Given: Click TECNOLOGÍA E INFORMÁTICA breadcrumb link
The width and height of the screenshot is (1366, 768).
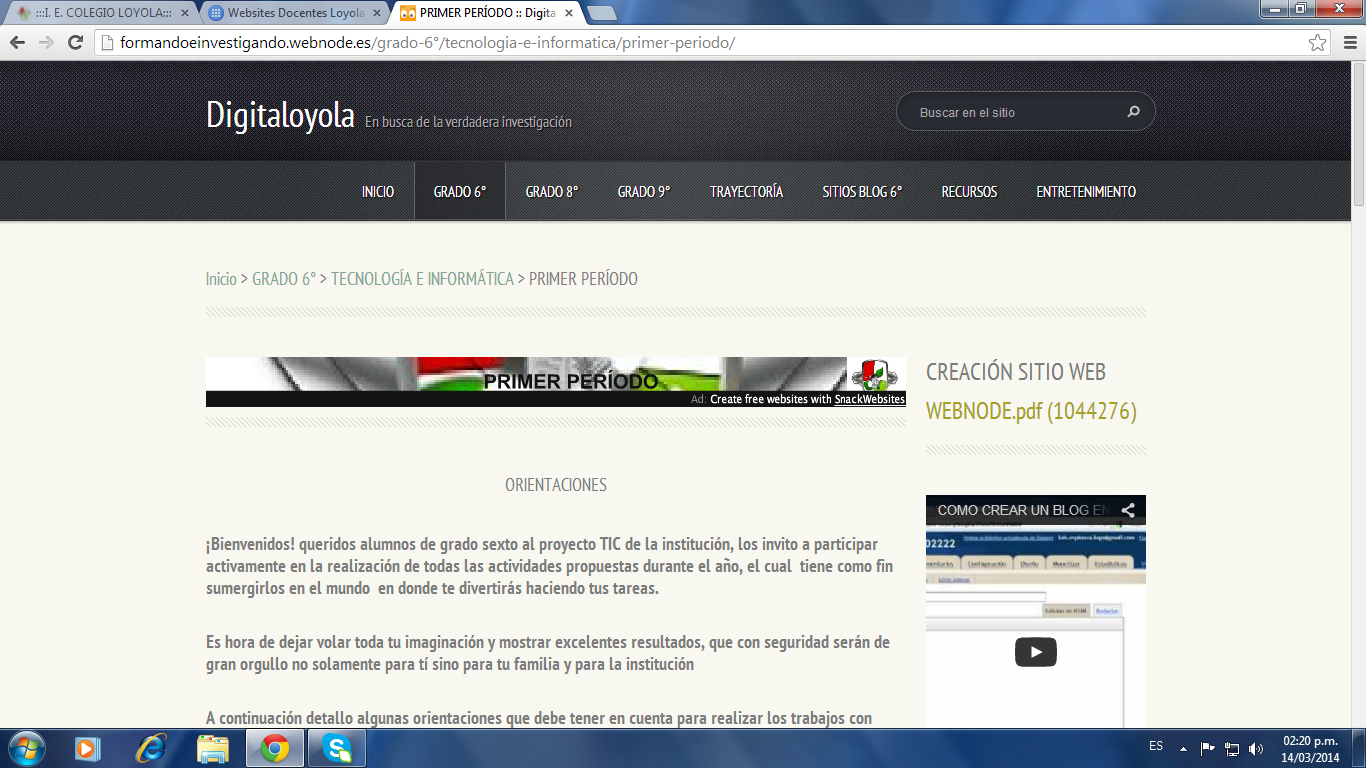Looking at the screenshot, I should [x=422, y=279].
